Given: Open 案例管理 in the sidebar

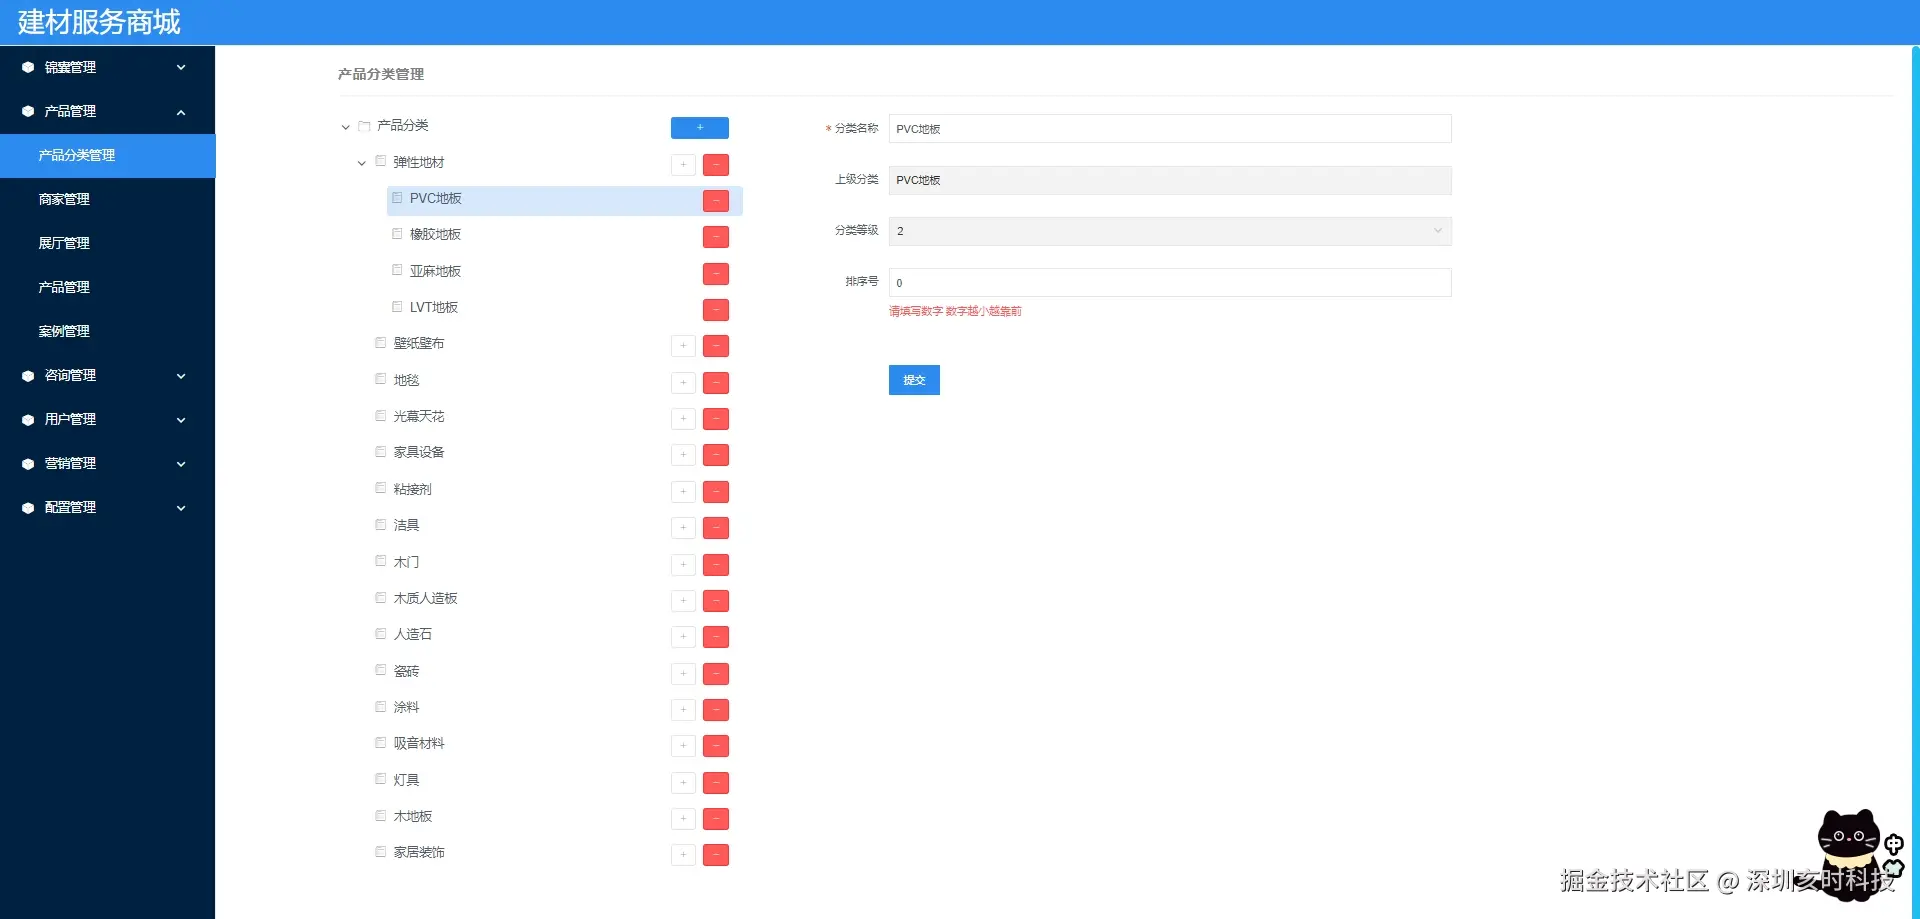Looking at the screenshot, I should pos(107,331).
